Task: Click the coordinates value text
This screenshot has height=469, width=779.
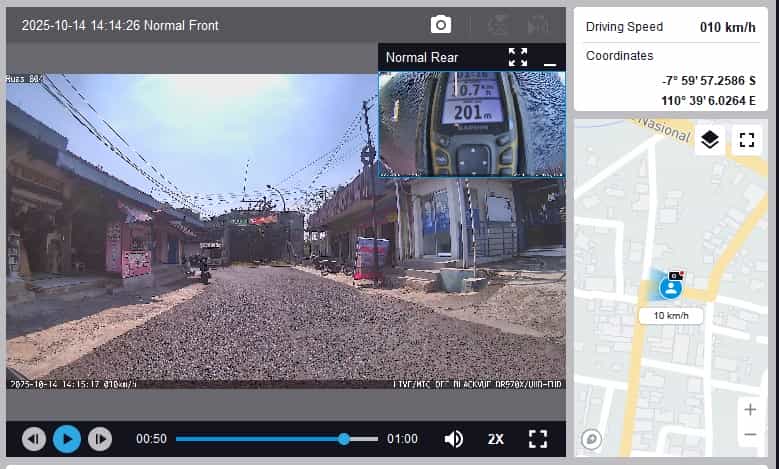Action: pos(707,90)
